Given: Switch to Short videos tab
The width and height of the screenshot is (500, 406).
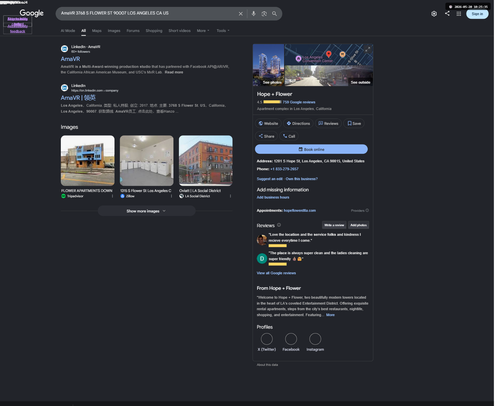Looking at the screenshot, I should [x=179, y=31].
